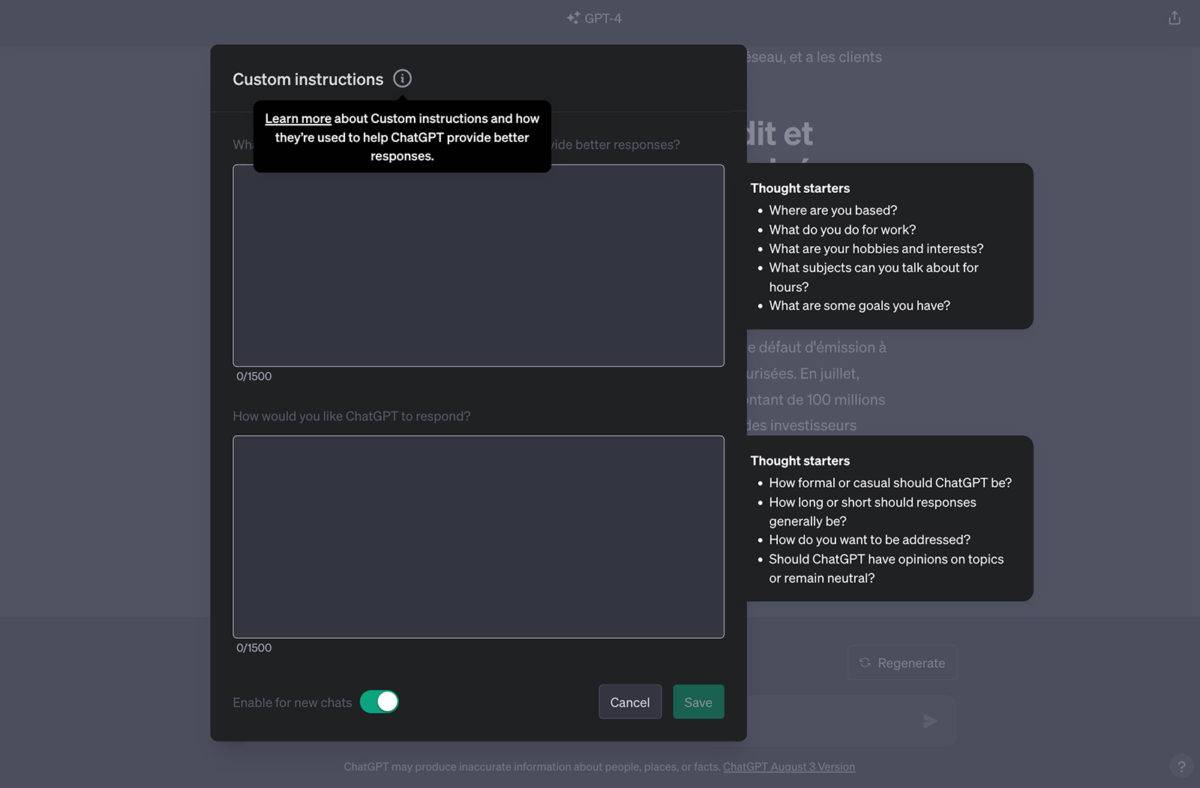Toggle Enable for new chats switch

point(379,702)
